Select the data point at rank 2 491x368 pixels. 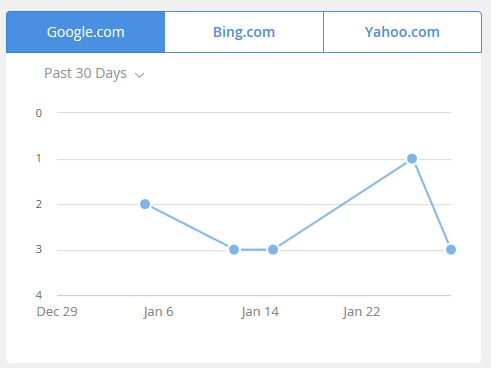tap(145, 204)
